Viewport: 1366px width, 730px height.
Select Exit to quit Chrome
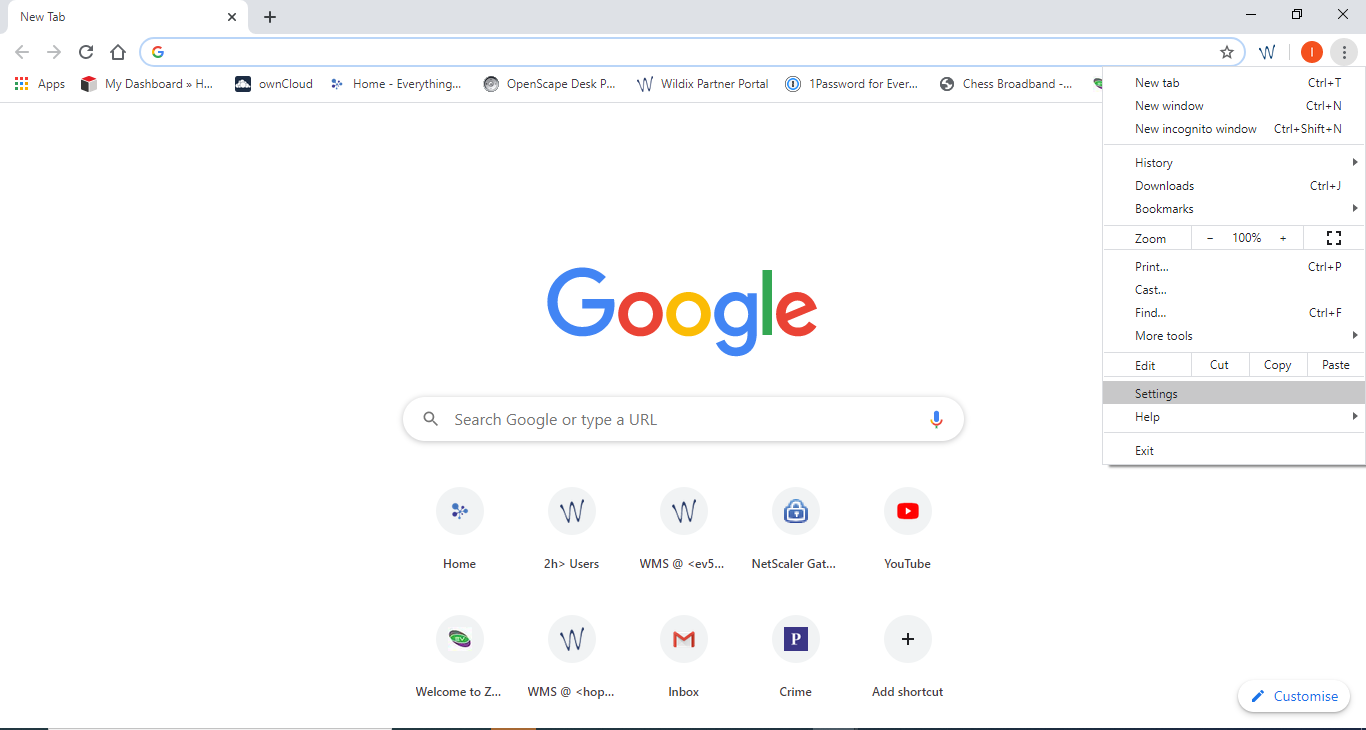(1234, 451)
